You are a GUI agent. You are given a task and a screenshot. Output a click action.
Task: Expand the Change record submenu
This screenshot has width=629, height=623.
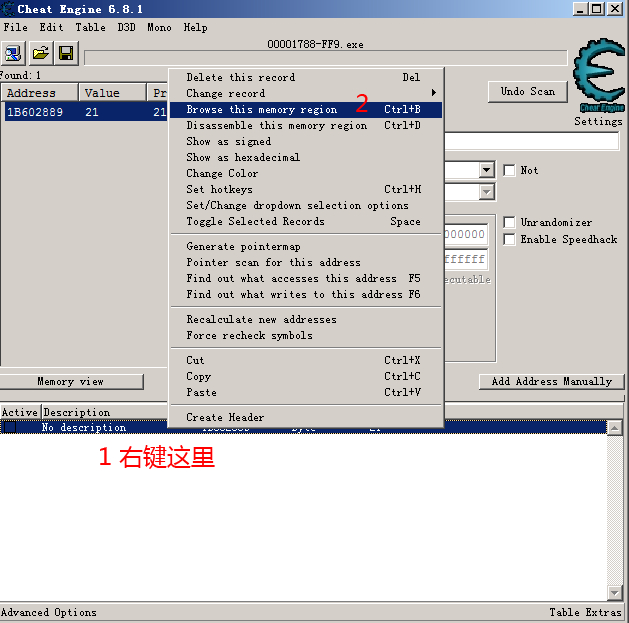[x=306, y=93]
